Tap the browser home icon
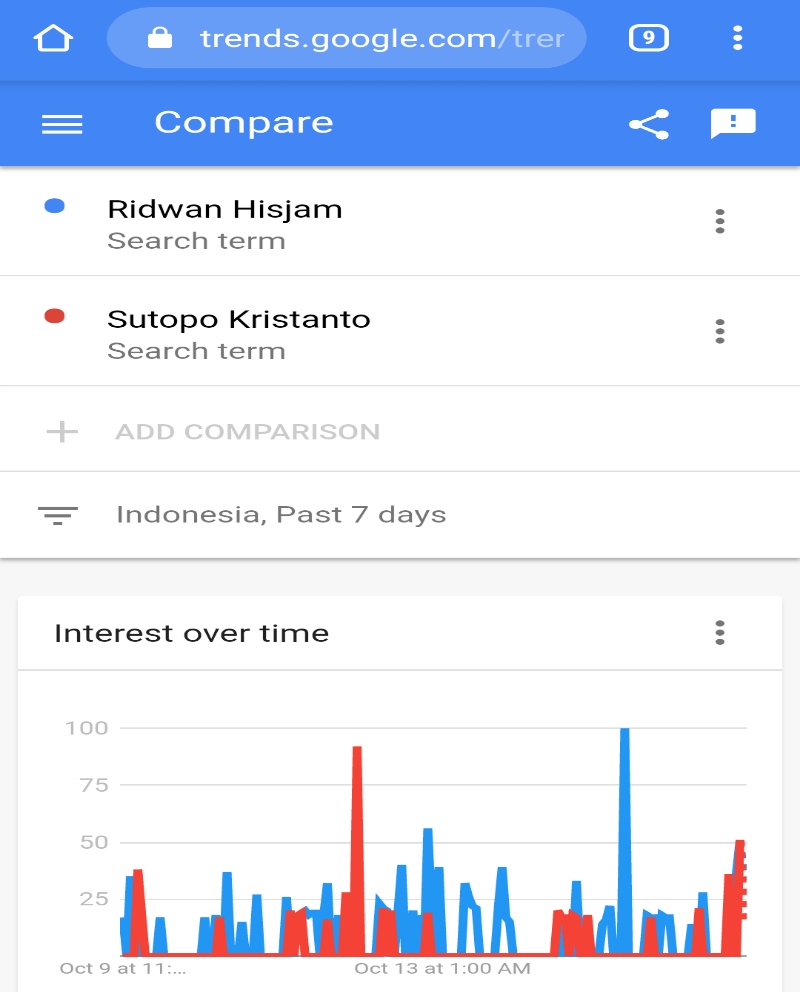The width and height of the screenshot is (800, 992). [53, 39]
